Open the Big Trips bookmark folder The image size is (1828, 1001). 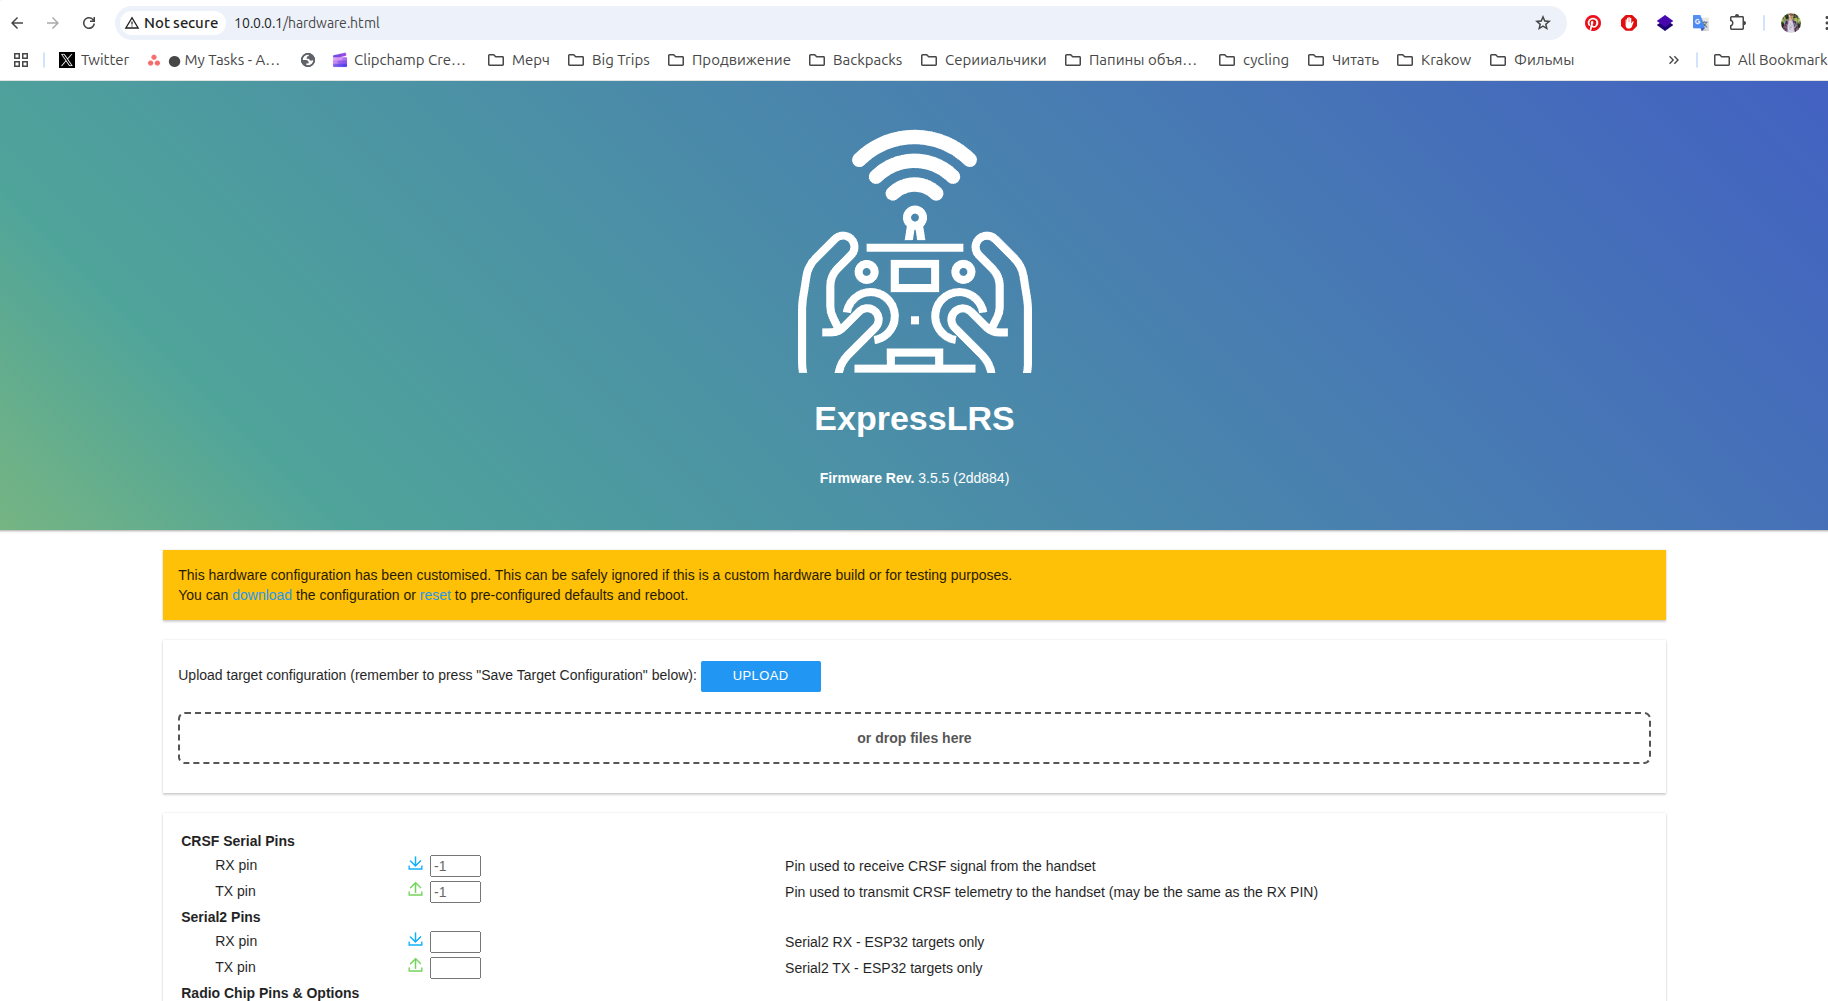609,60
